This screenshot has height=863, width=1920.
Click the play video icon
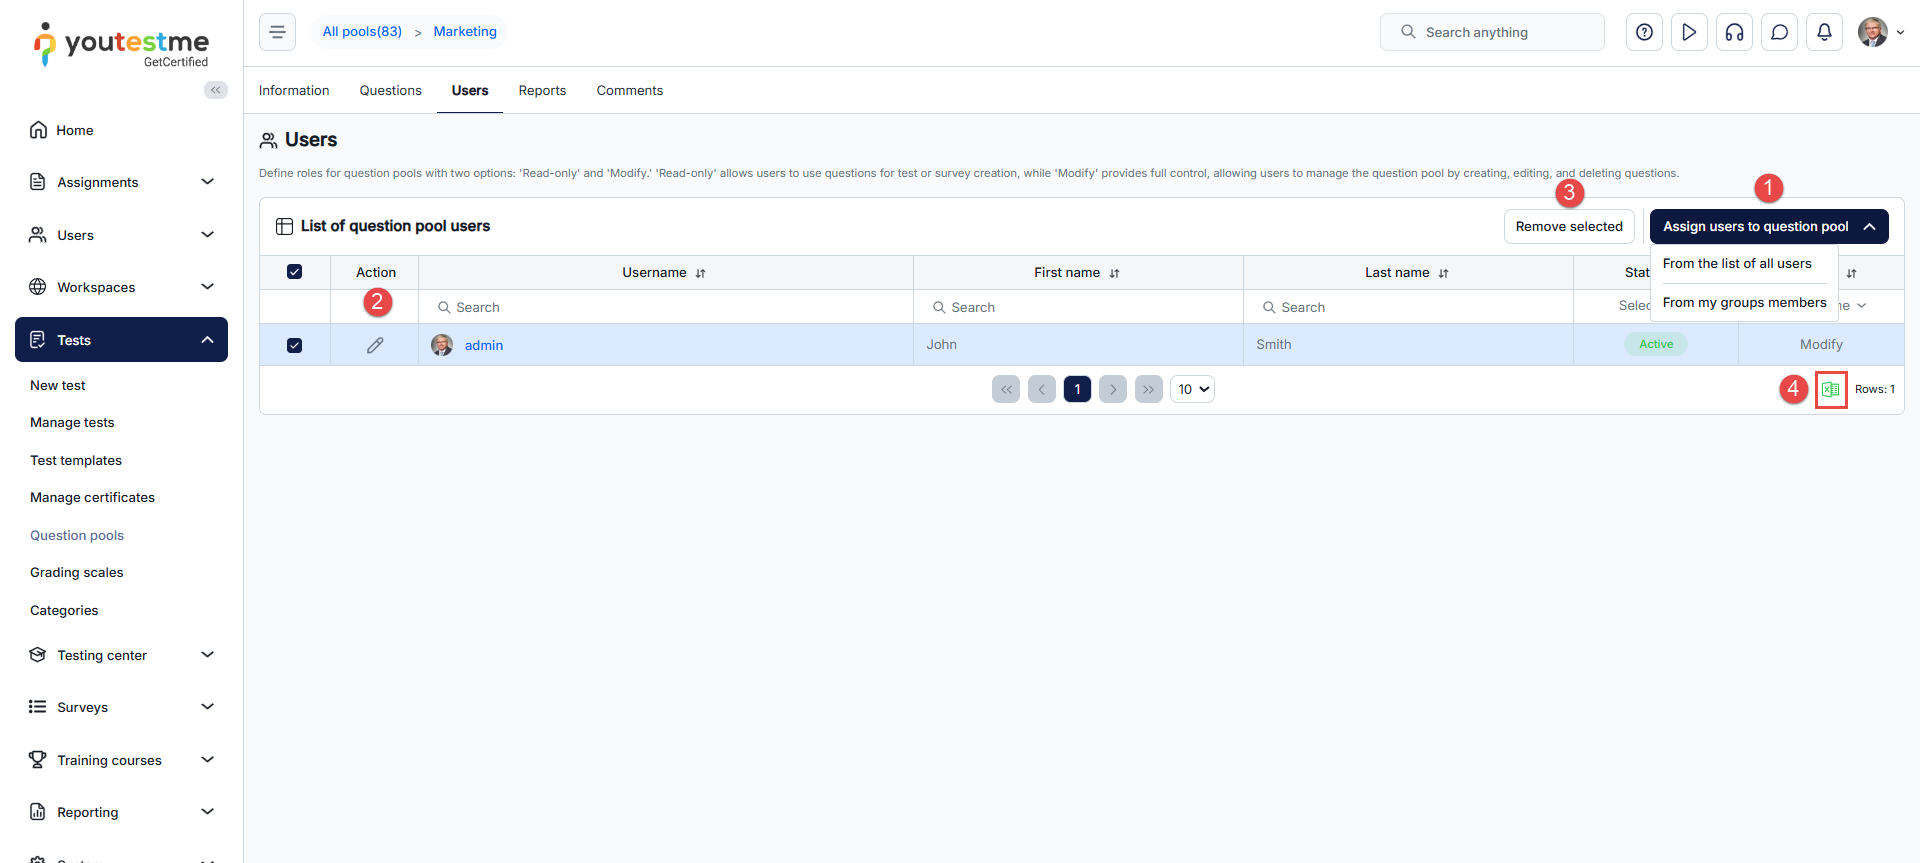(1689, 32)
